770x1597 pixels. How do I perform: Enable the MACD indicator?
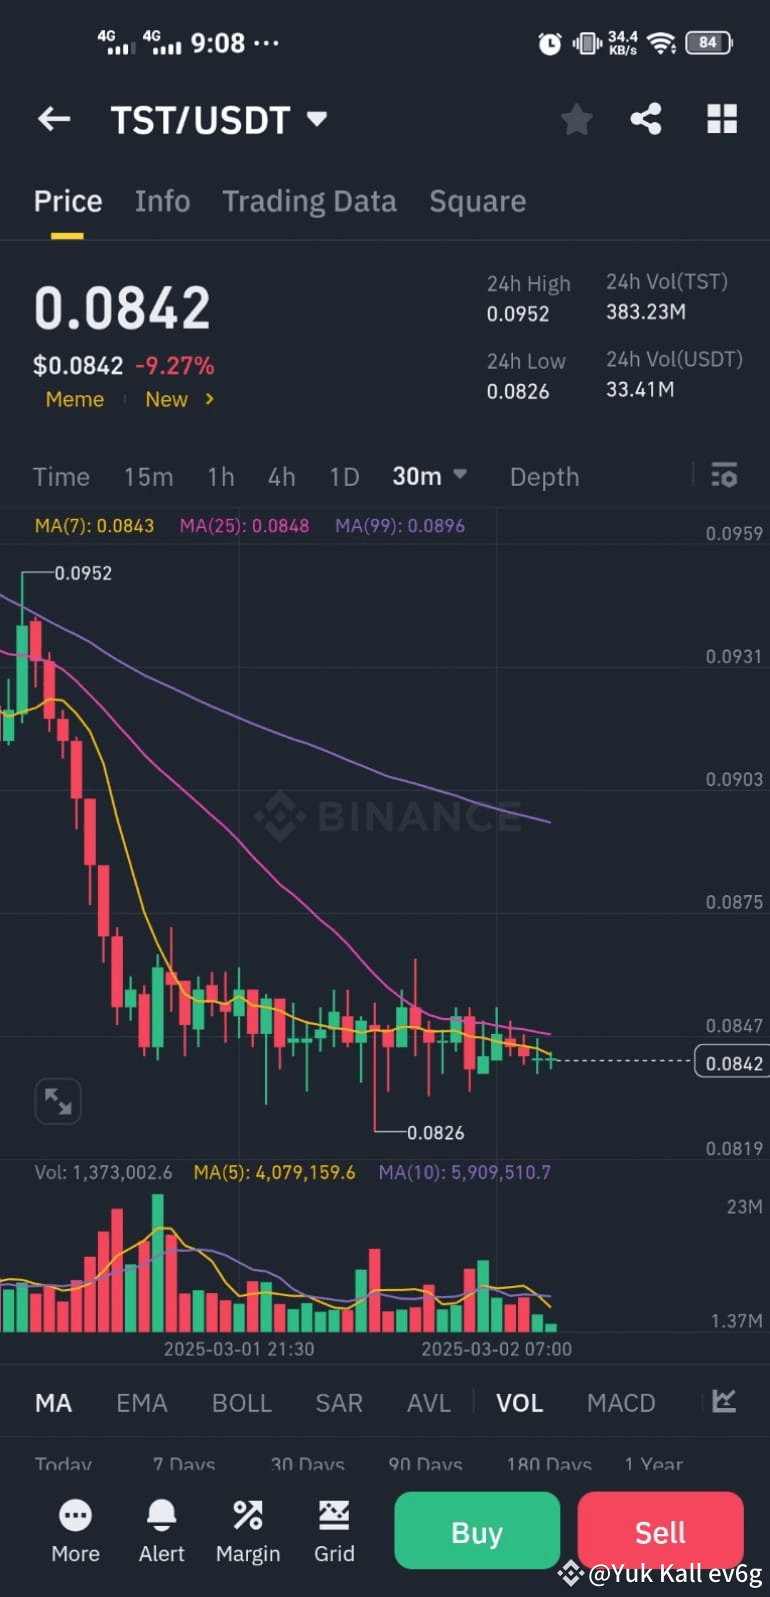620,1402
